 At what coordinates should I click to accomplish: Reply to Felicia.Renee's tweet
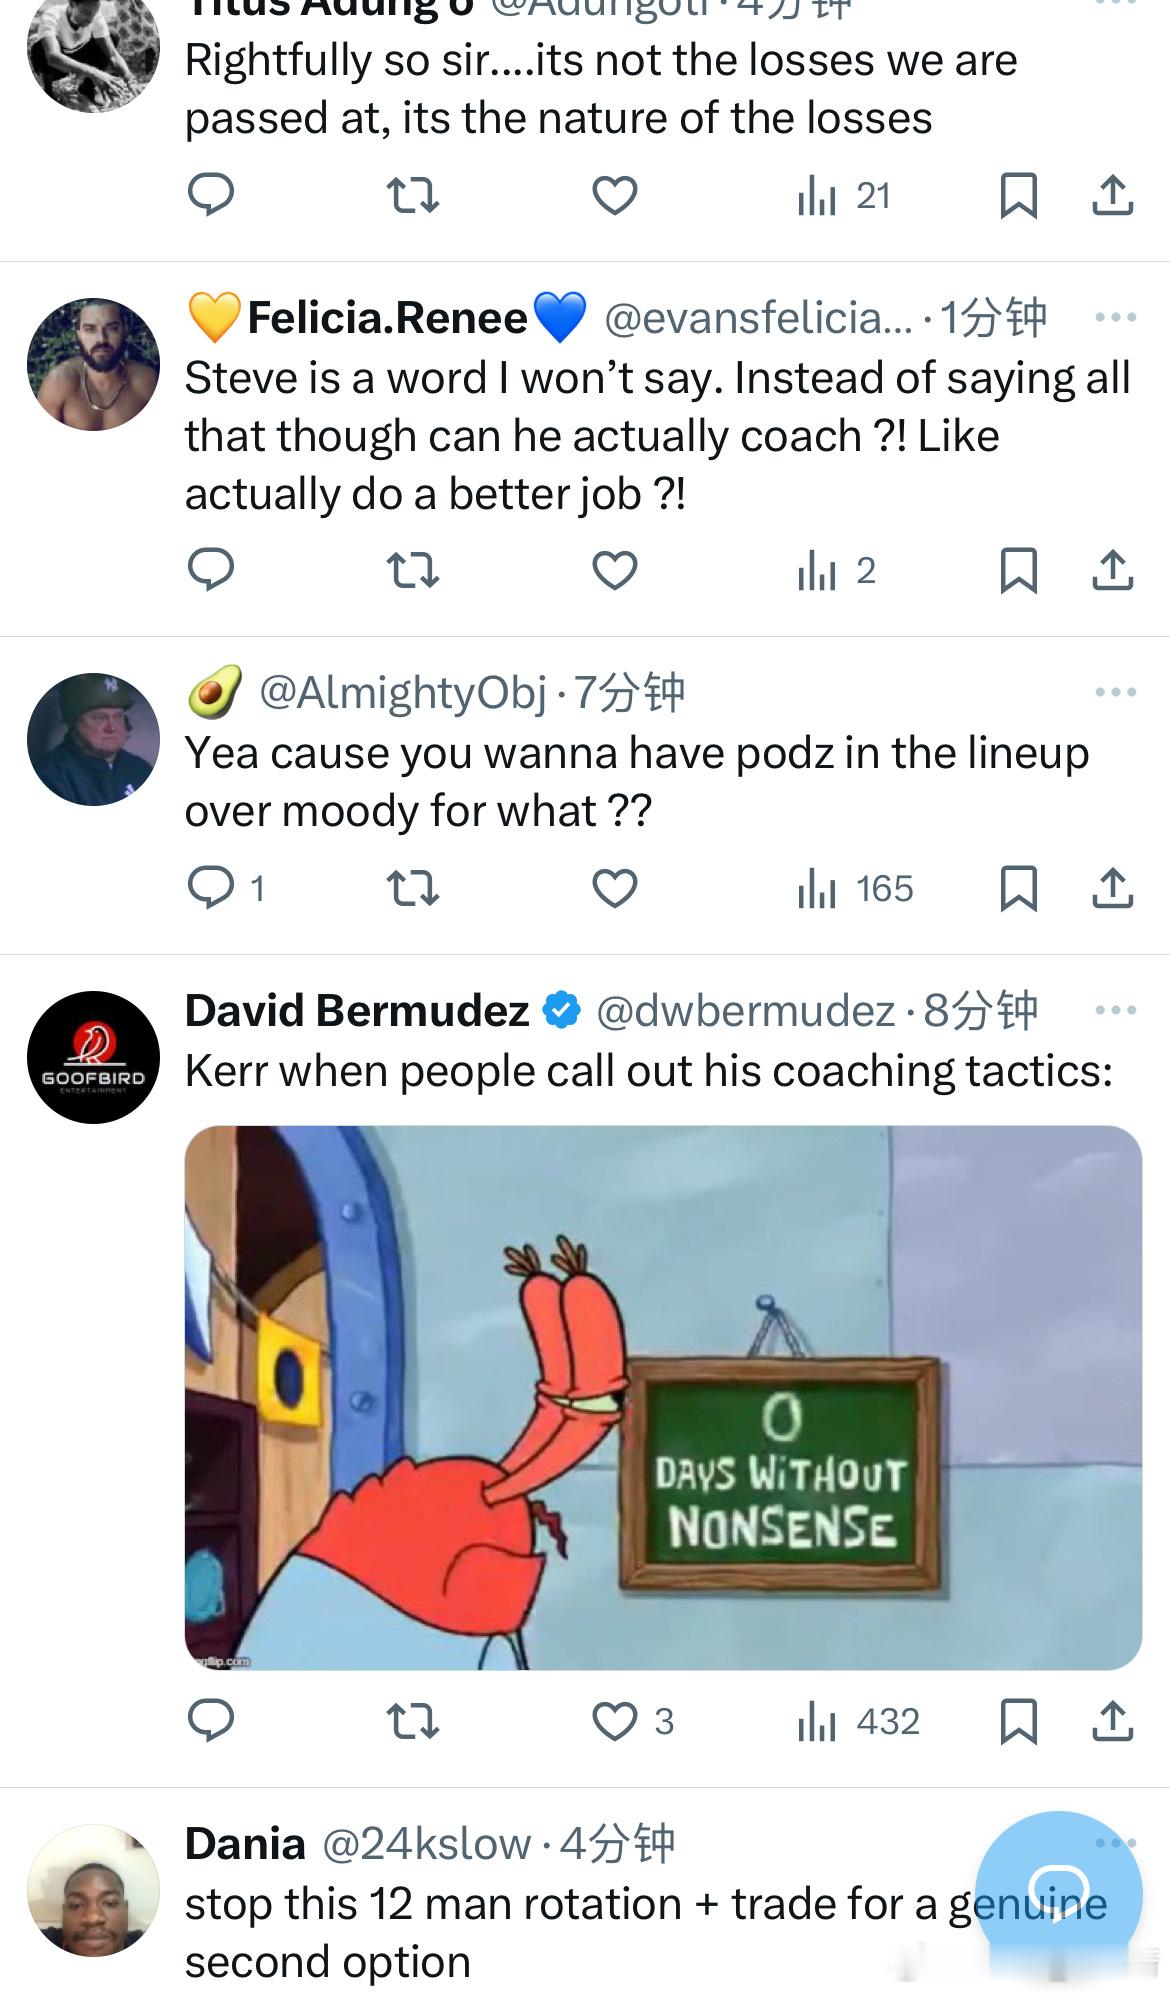[211, 570]
